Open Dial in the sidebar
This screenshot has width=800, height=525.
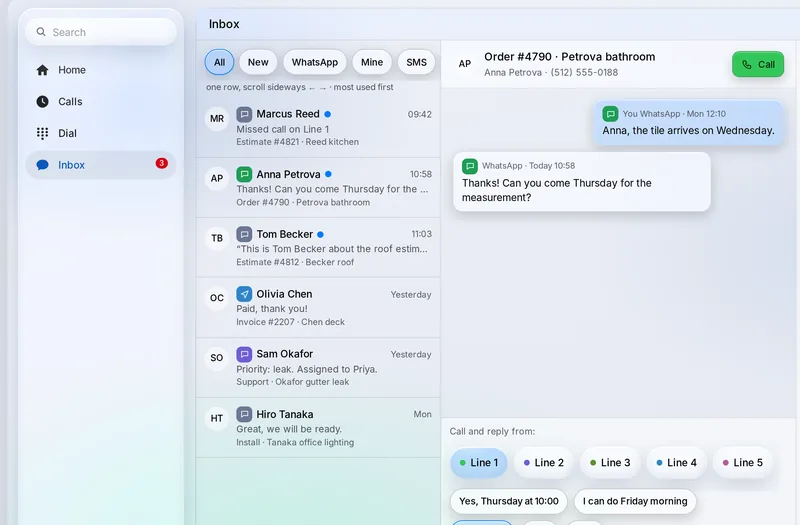[101, 133]
